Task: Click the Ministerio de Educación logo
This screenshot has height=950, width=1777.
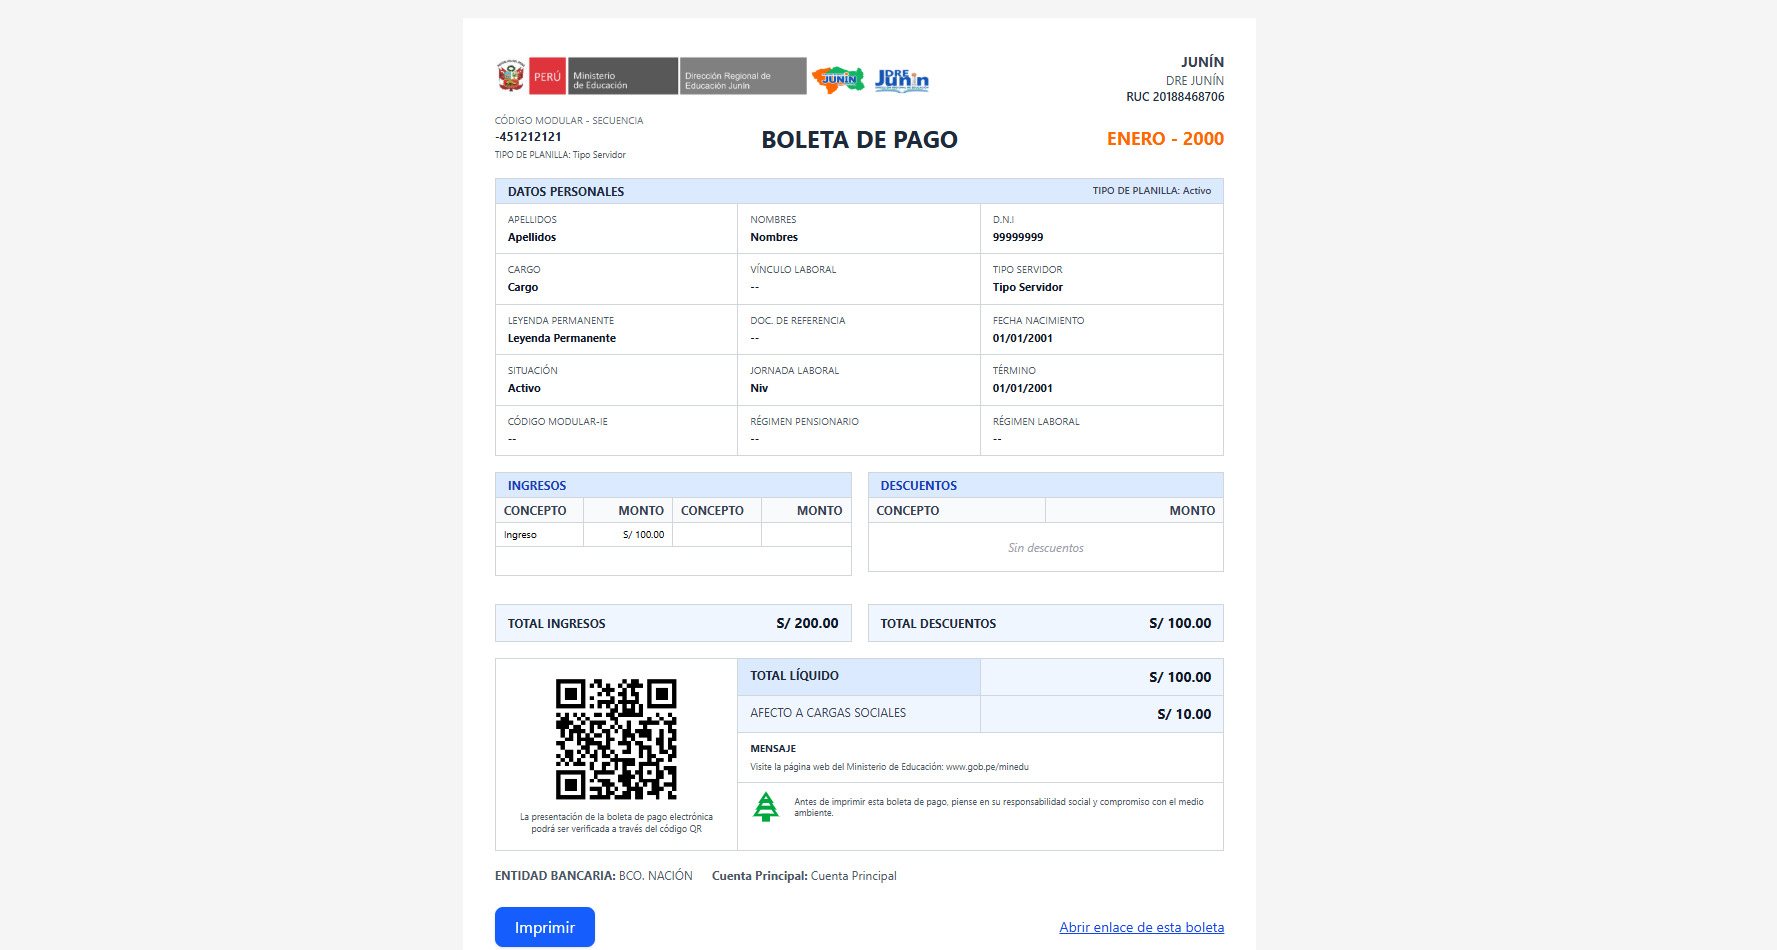Action: pyautogui.click(x=622, y=76)
